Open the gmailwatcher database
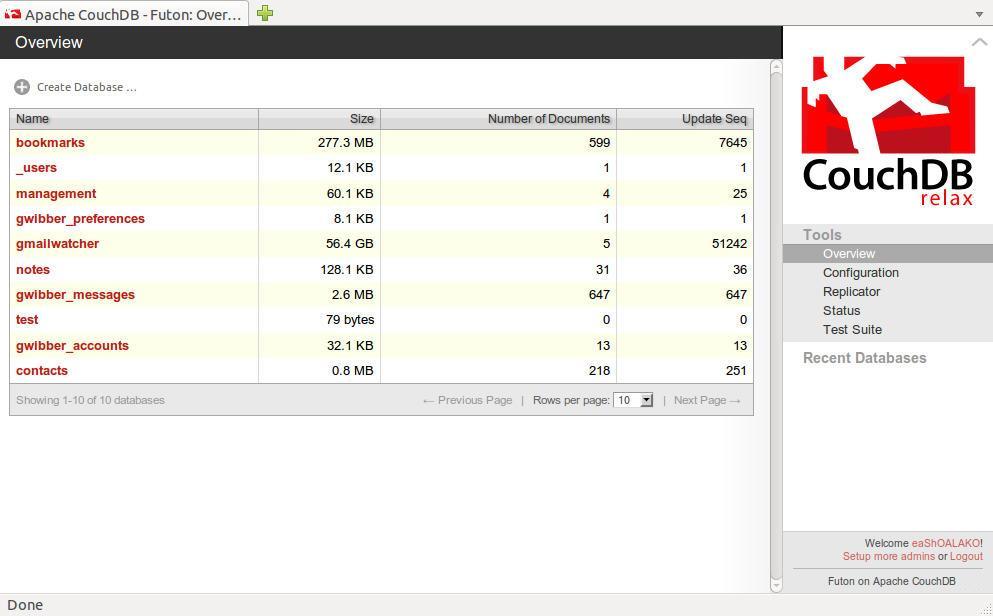993x616 pixels. click(57, 243)
